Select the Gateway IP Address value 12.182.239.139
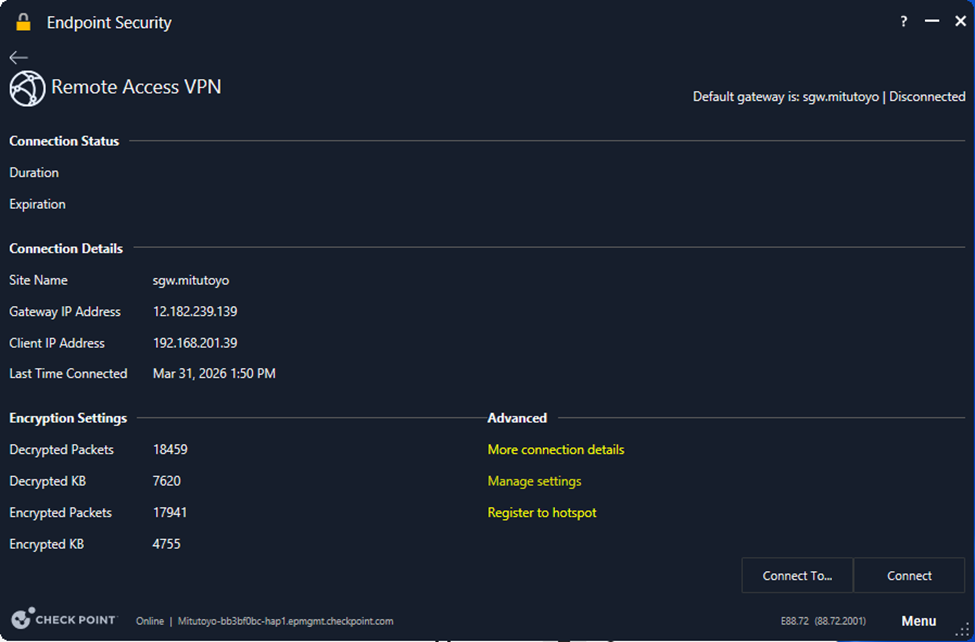Screen dimensions: 975x642 [195, 312]
